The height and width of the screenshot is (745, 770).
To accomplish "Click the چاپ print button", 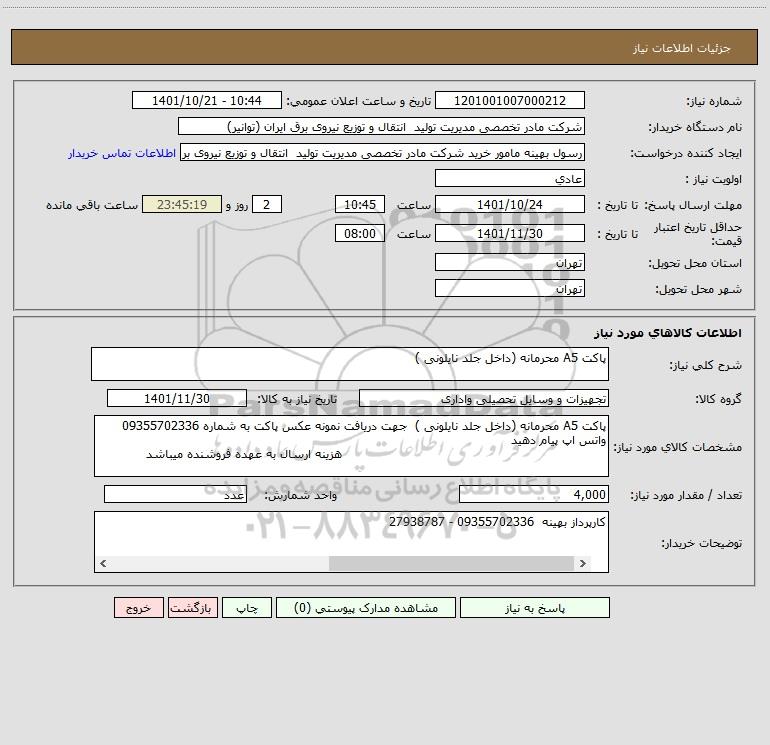I will click(x=247, y=608).
